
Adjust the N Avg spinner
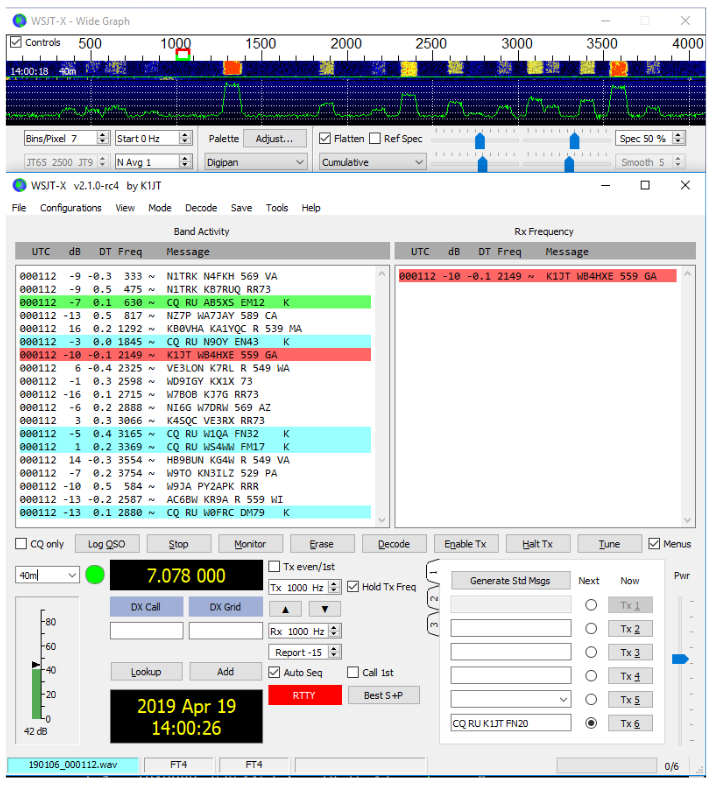pyautogui.click(x=185, y=162)
